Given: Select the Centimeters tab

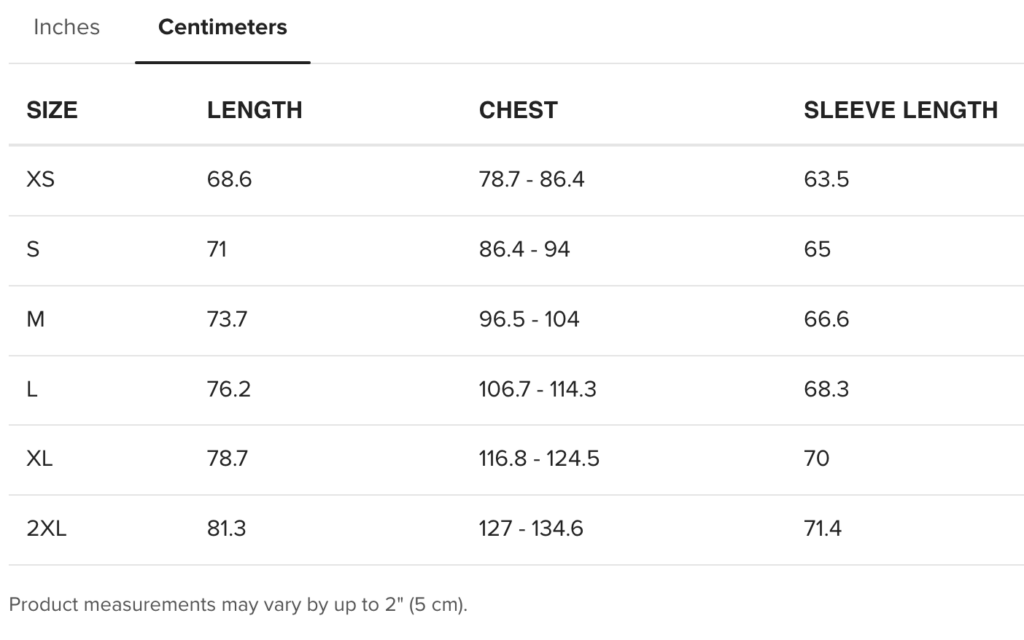Looking at the screenshot, I should 222,28.
